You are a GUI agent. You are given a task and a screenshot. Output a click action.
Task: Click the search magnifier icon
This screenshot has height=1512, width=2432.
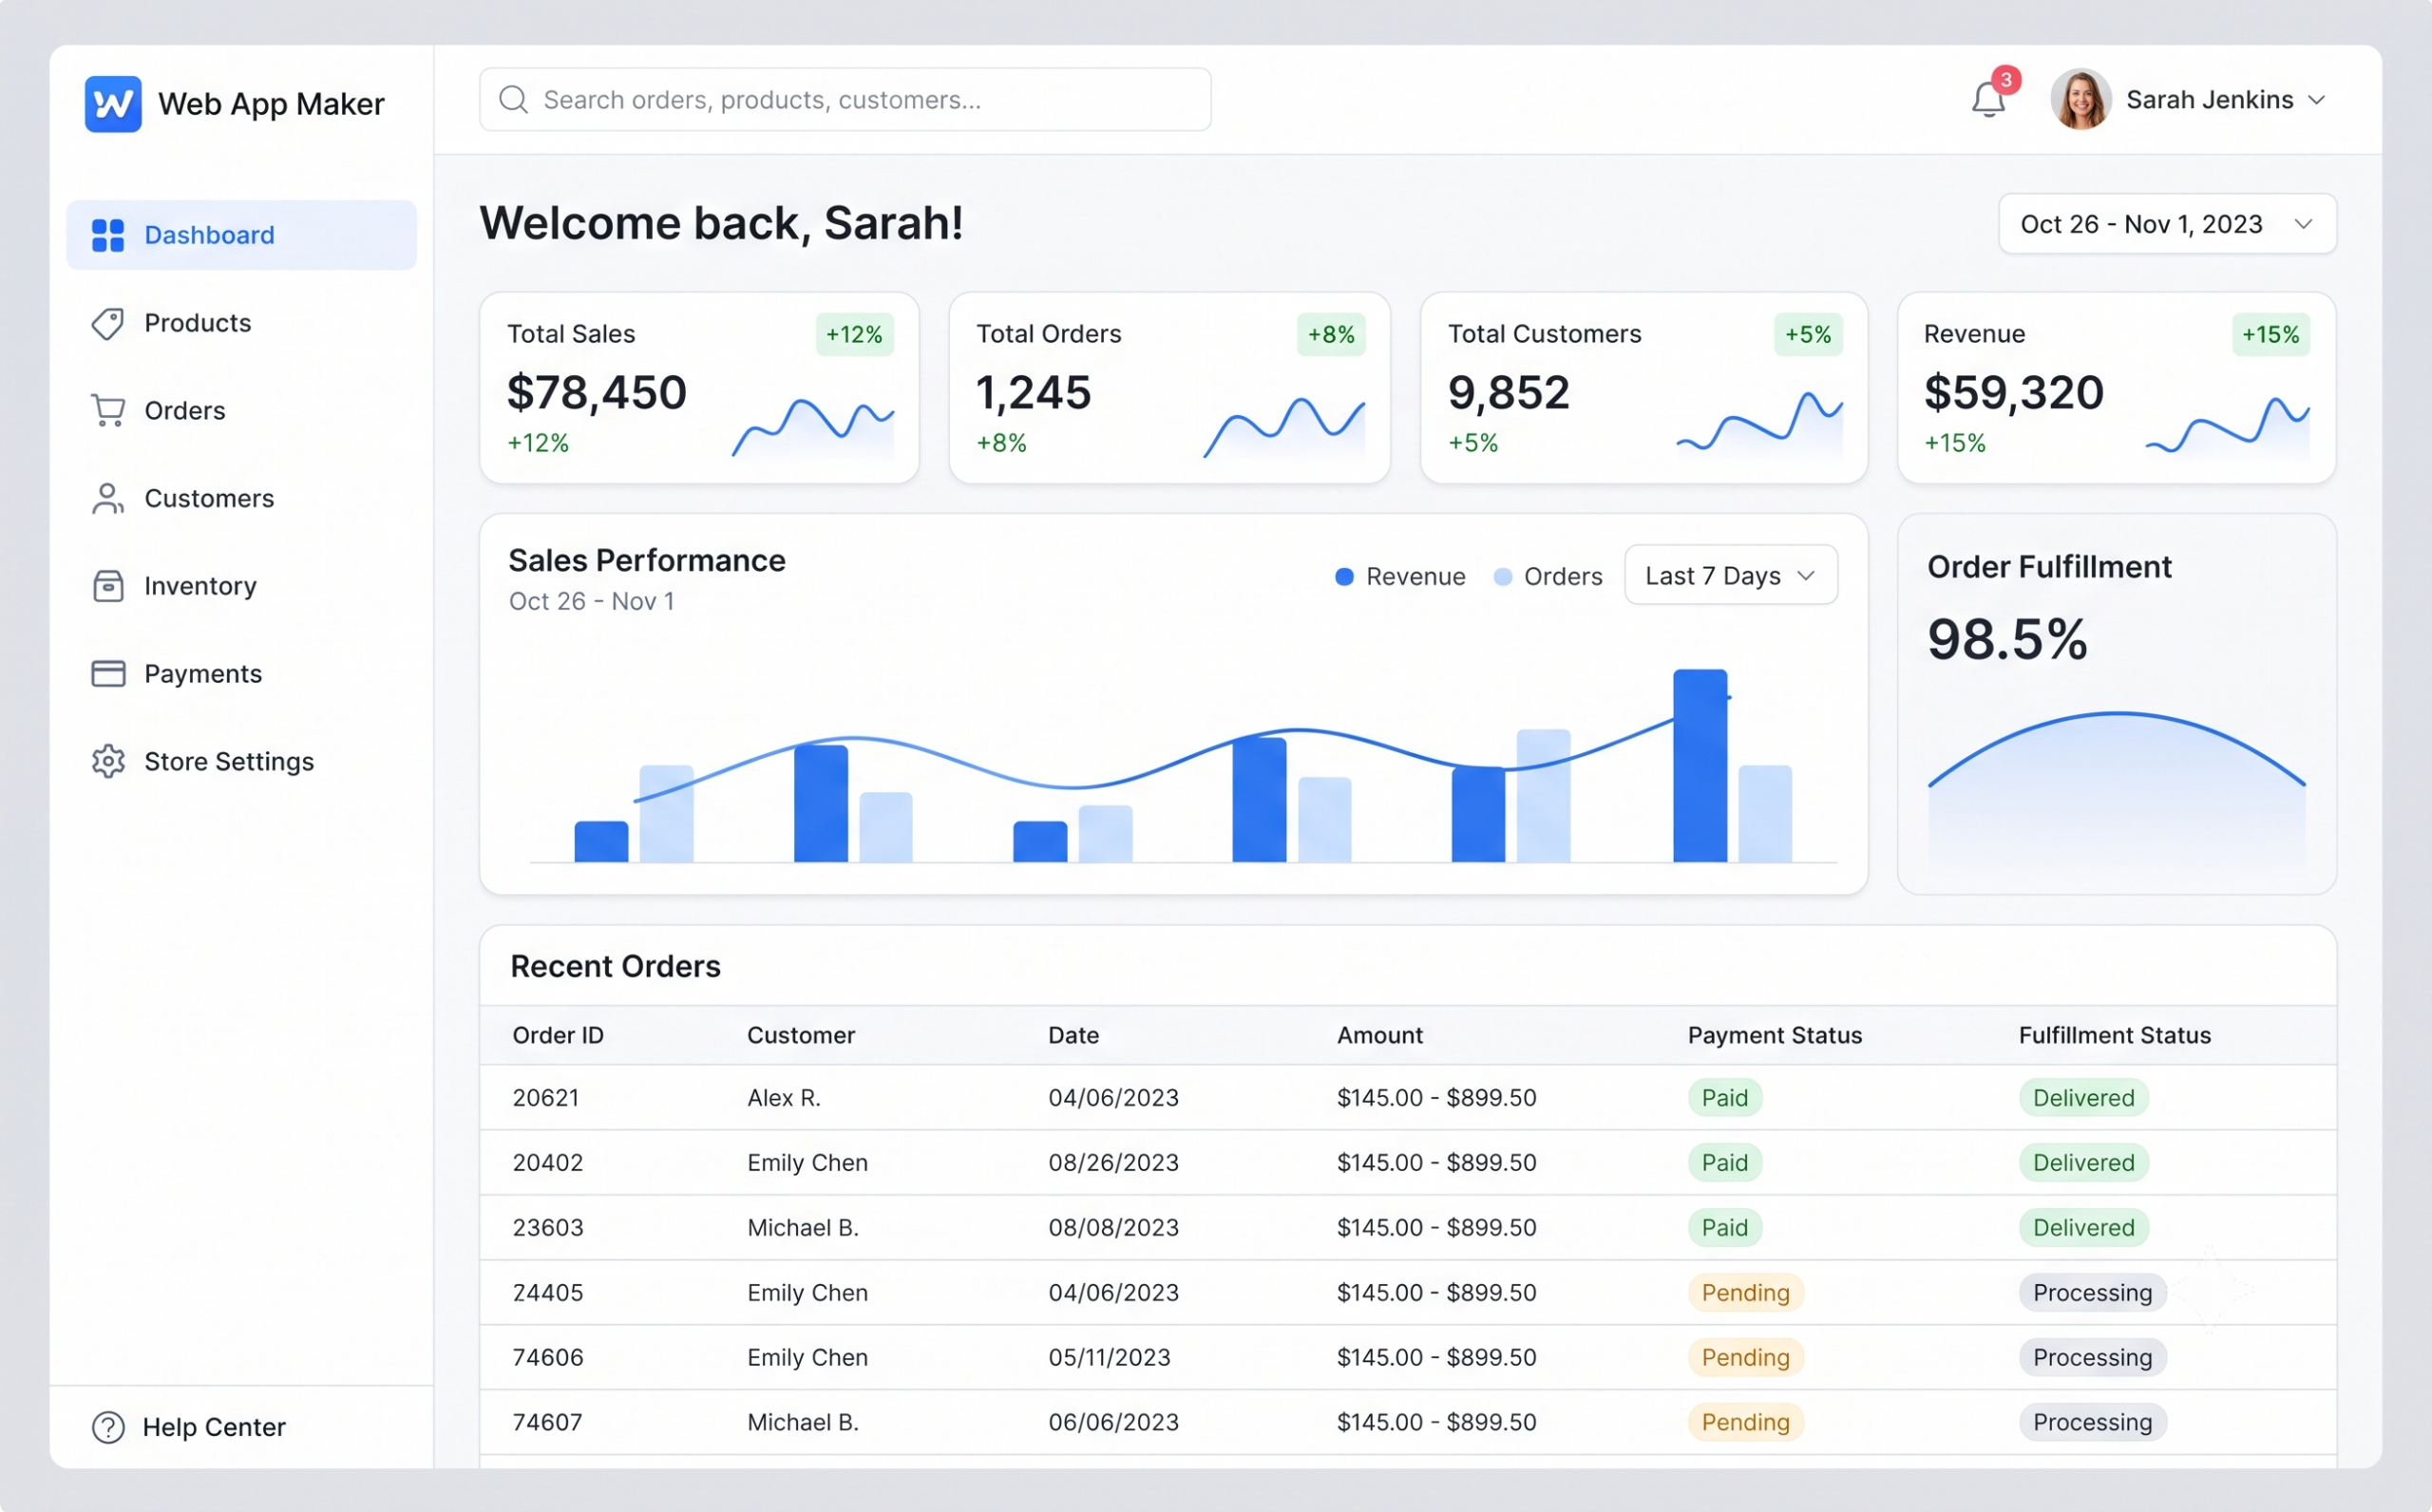coord(513,100)
